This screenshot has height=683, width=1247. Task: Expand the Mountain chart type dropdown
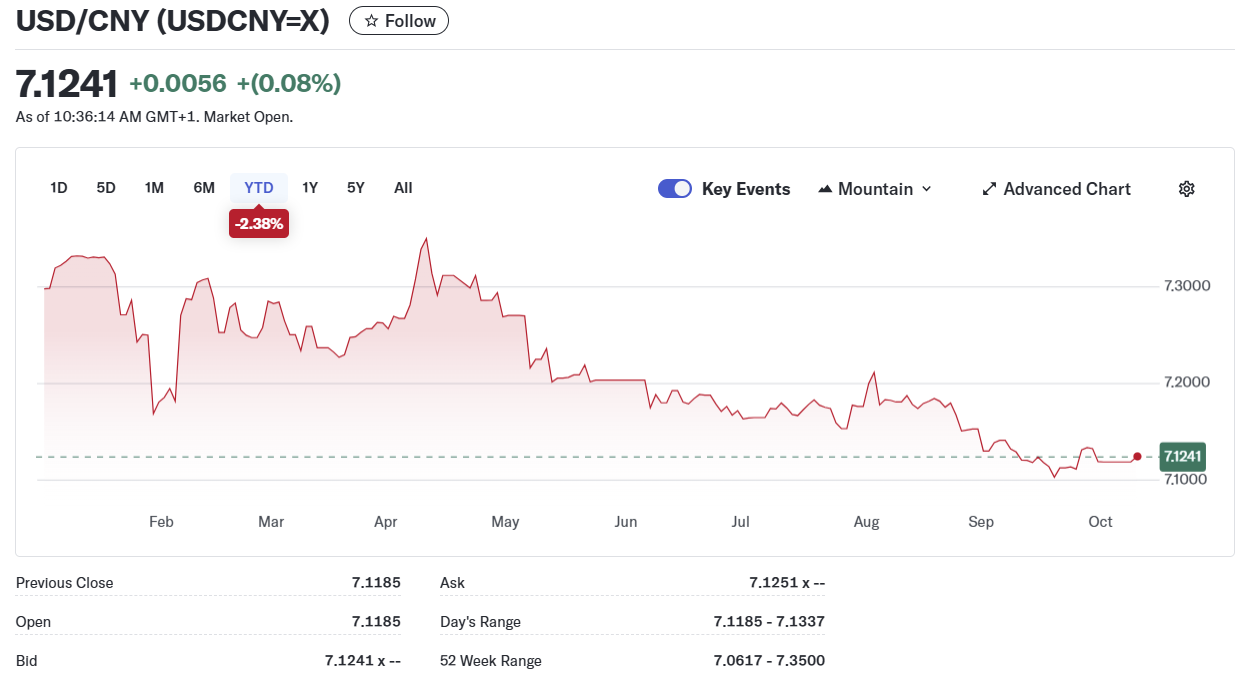coord(875,189)
